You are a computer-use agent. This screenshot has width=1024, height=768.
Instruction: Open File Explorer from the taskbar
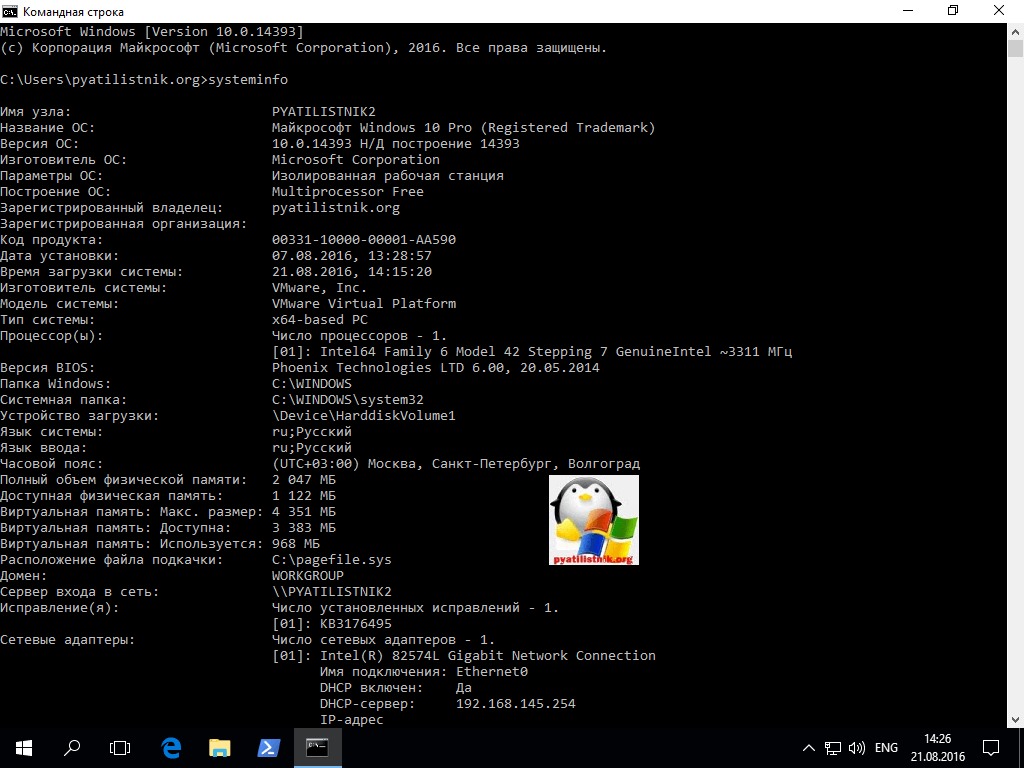[x=220, y=747]
